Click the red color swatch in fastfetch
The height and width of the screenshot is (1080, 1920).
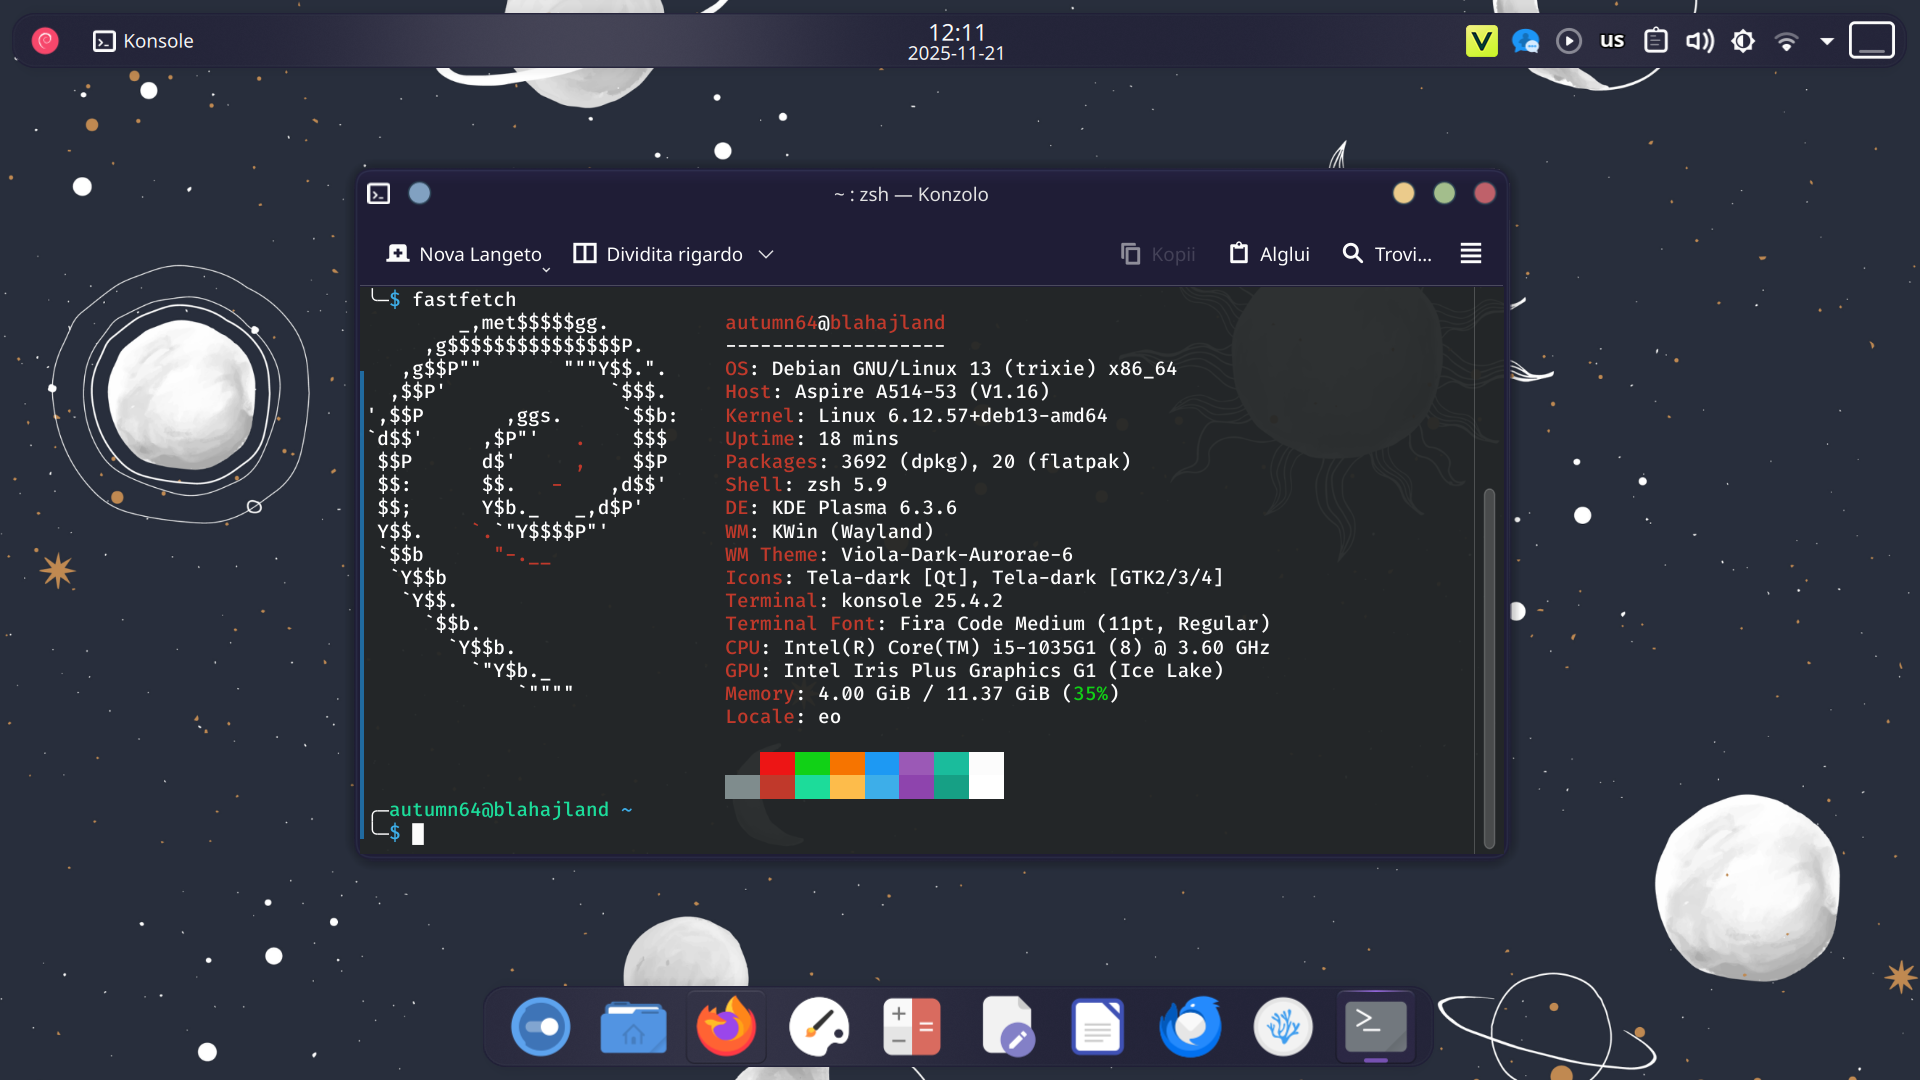[777, 763]
